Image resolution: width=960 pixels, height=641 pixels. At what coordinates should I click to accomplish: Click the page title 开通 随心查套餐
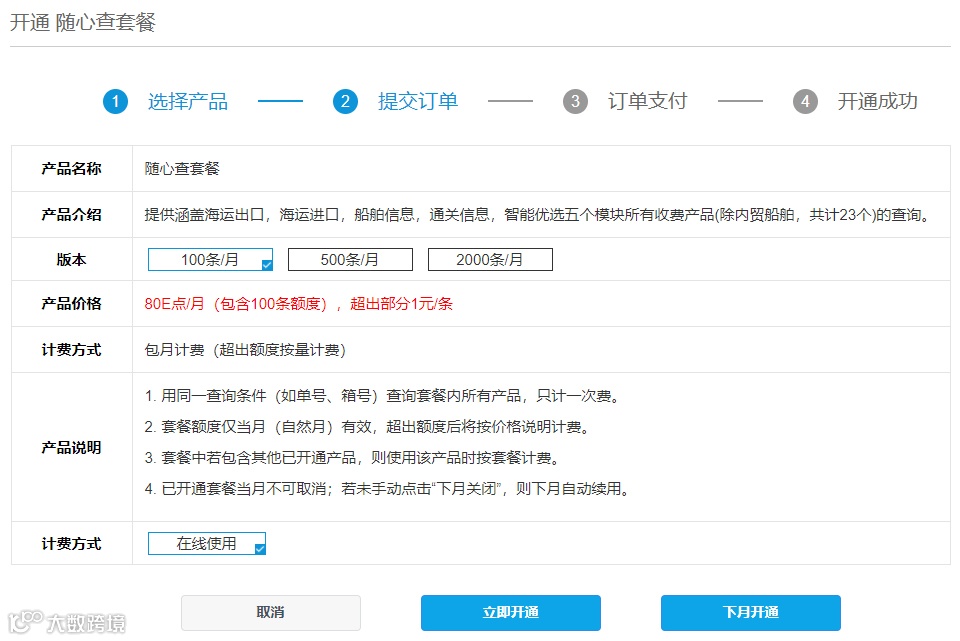coord(83,23)
